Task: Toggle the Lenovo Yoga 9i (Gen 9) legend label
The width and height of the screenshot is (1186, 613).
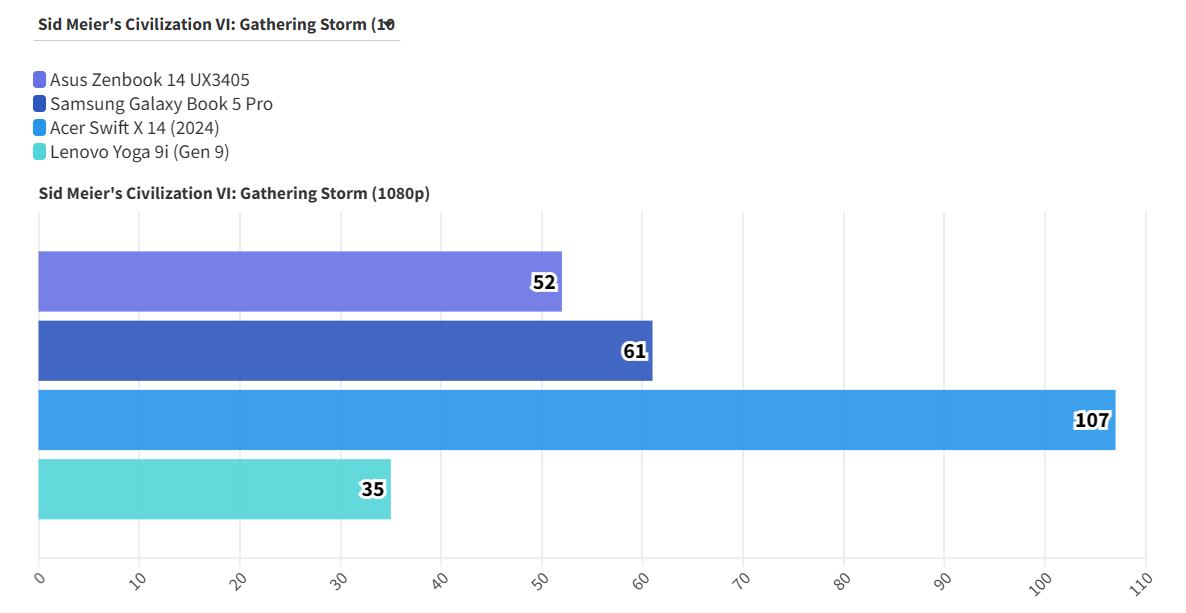Action: click(140, 152)
